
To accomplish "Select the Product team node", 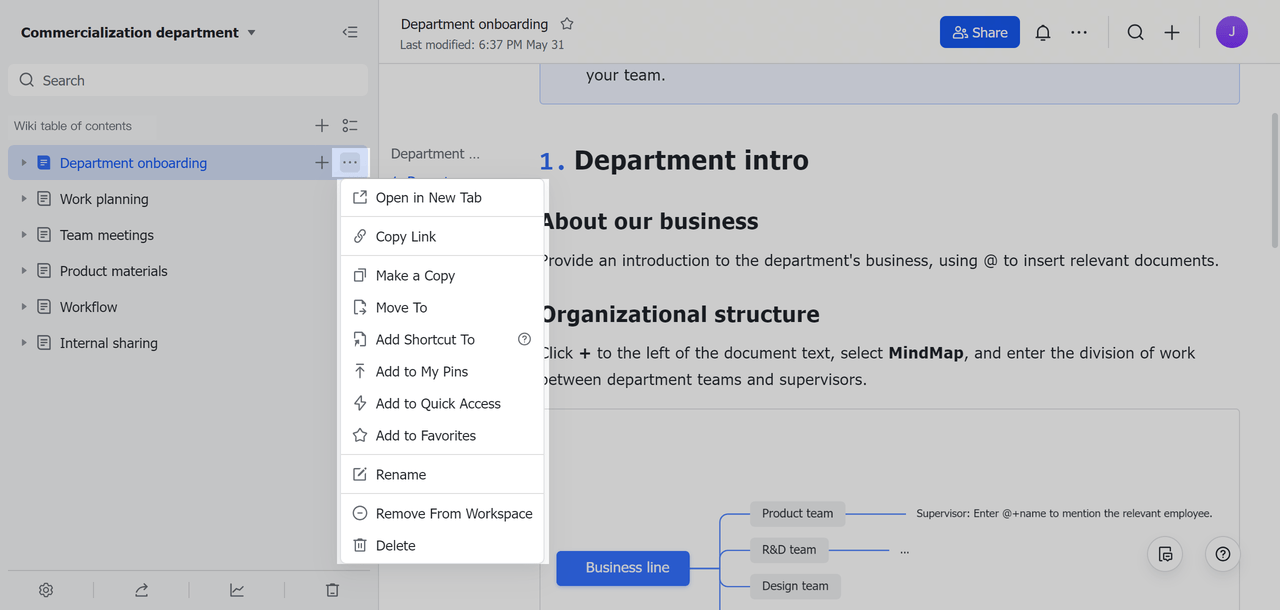I will tap(798, 513).
